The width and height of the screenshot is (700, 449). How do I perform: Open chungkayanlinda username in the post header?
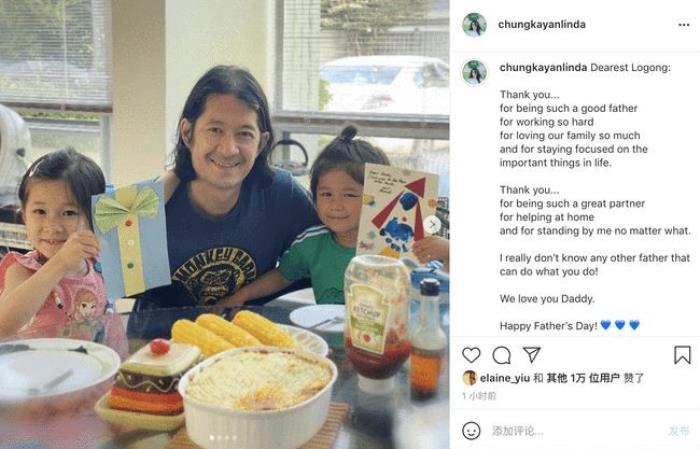click(542, 25)
